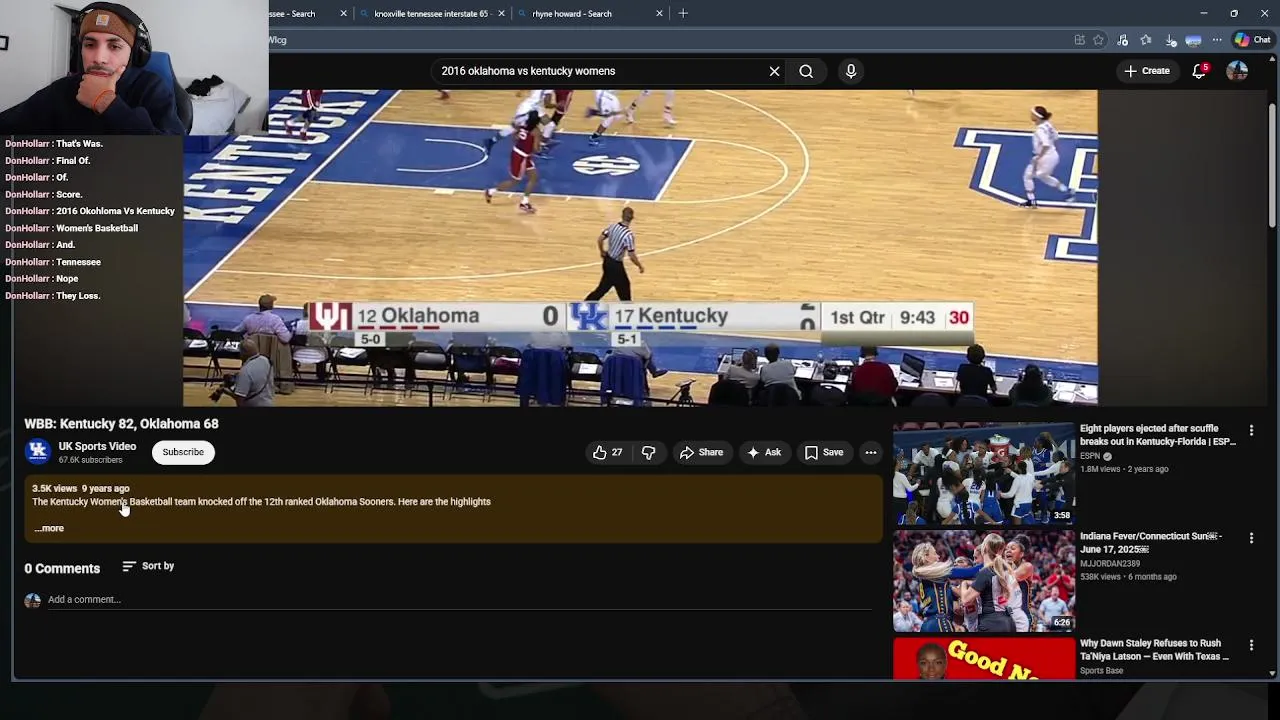Click video title Kentucky 82, Oklahoma 68

pos(122,424)
